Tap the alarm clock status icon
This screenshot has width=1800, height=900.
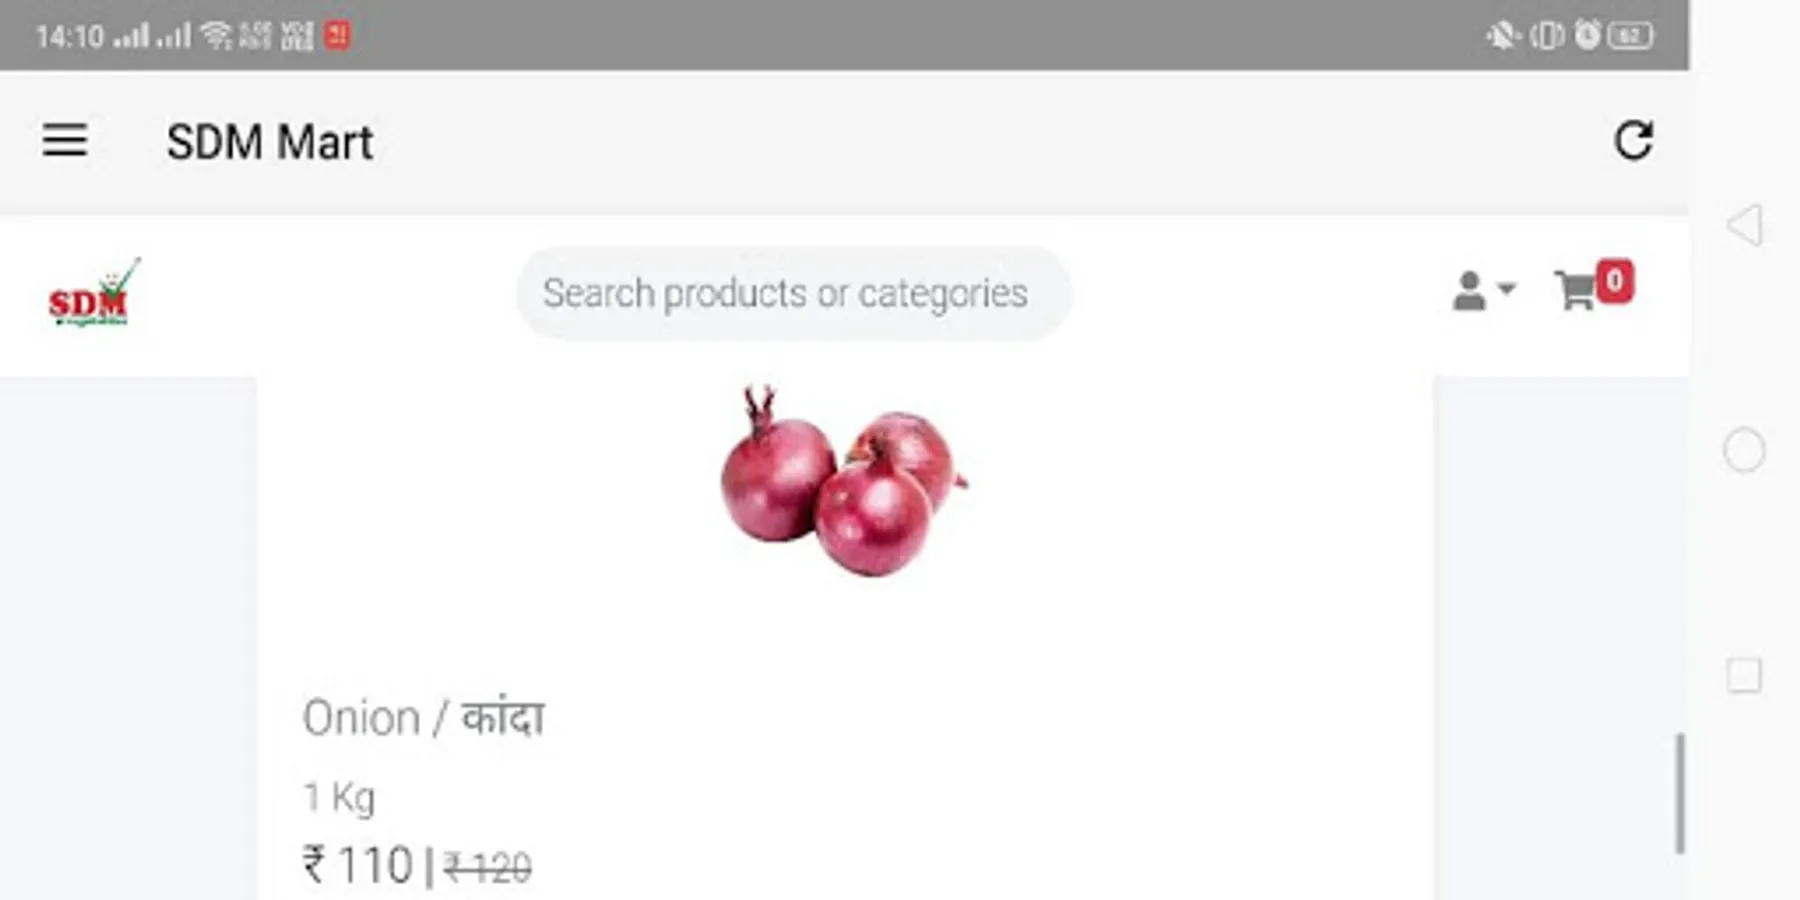(x=1587, y=35)
